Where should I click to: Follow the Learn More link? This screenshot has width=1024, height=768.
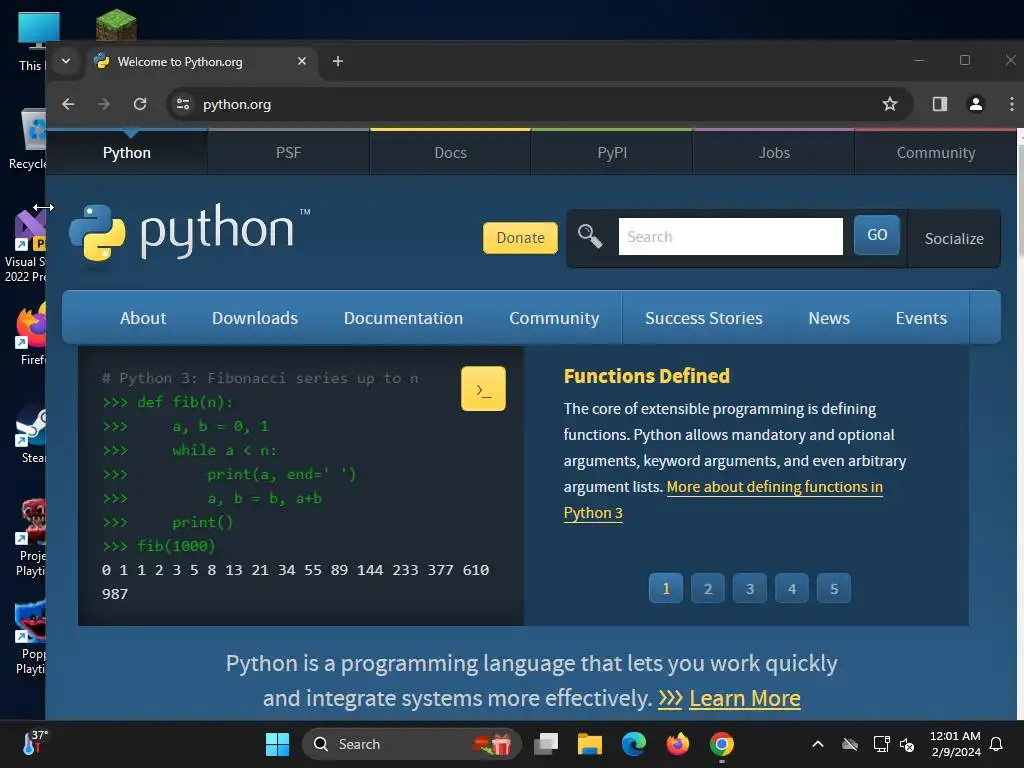tap(744, 698)
